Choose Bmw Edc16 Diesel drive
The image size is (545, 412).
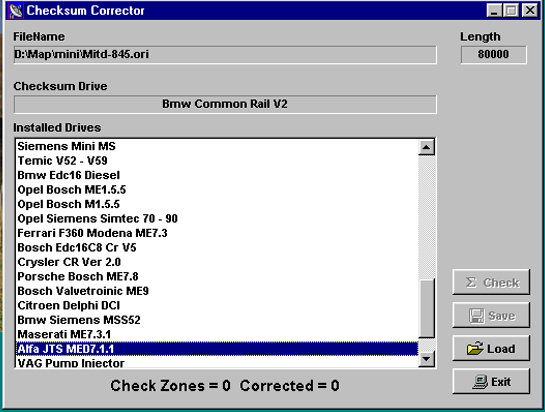[x=218, y=175]
